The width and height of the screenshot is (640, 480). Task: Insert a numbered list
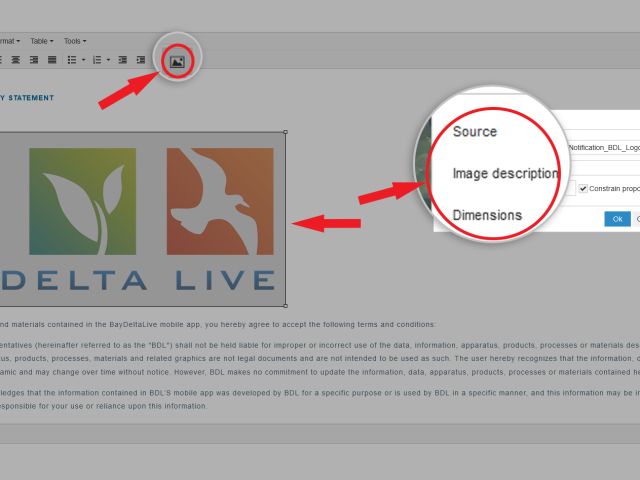coord(97,60)
